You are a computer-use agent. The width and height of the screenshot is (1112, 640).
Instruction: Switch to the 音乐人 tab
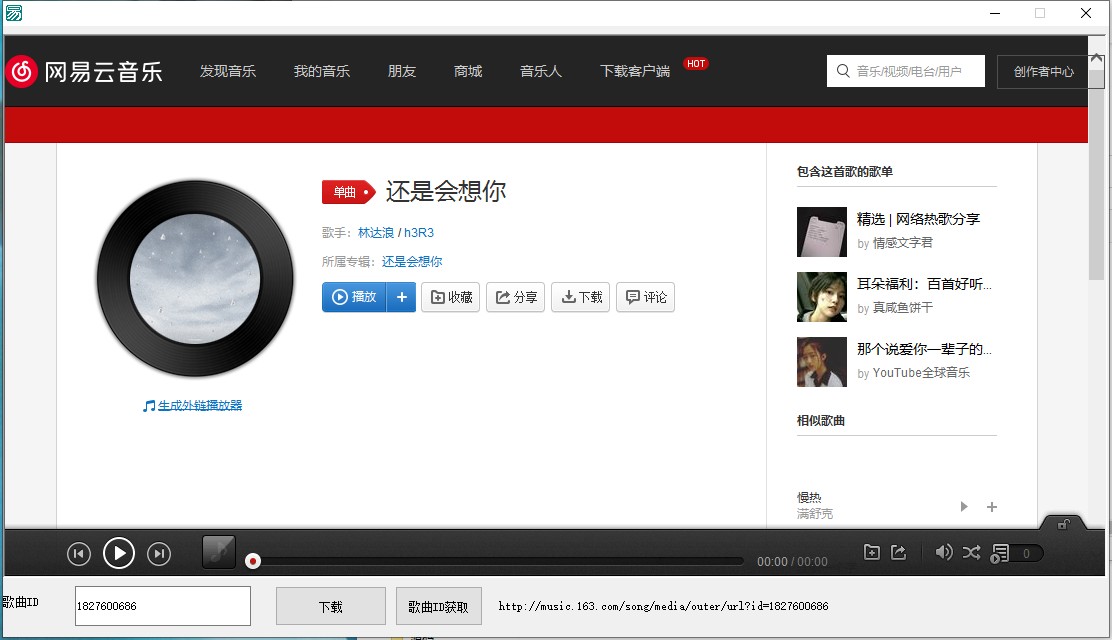click(x=540, y=71)
